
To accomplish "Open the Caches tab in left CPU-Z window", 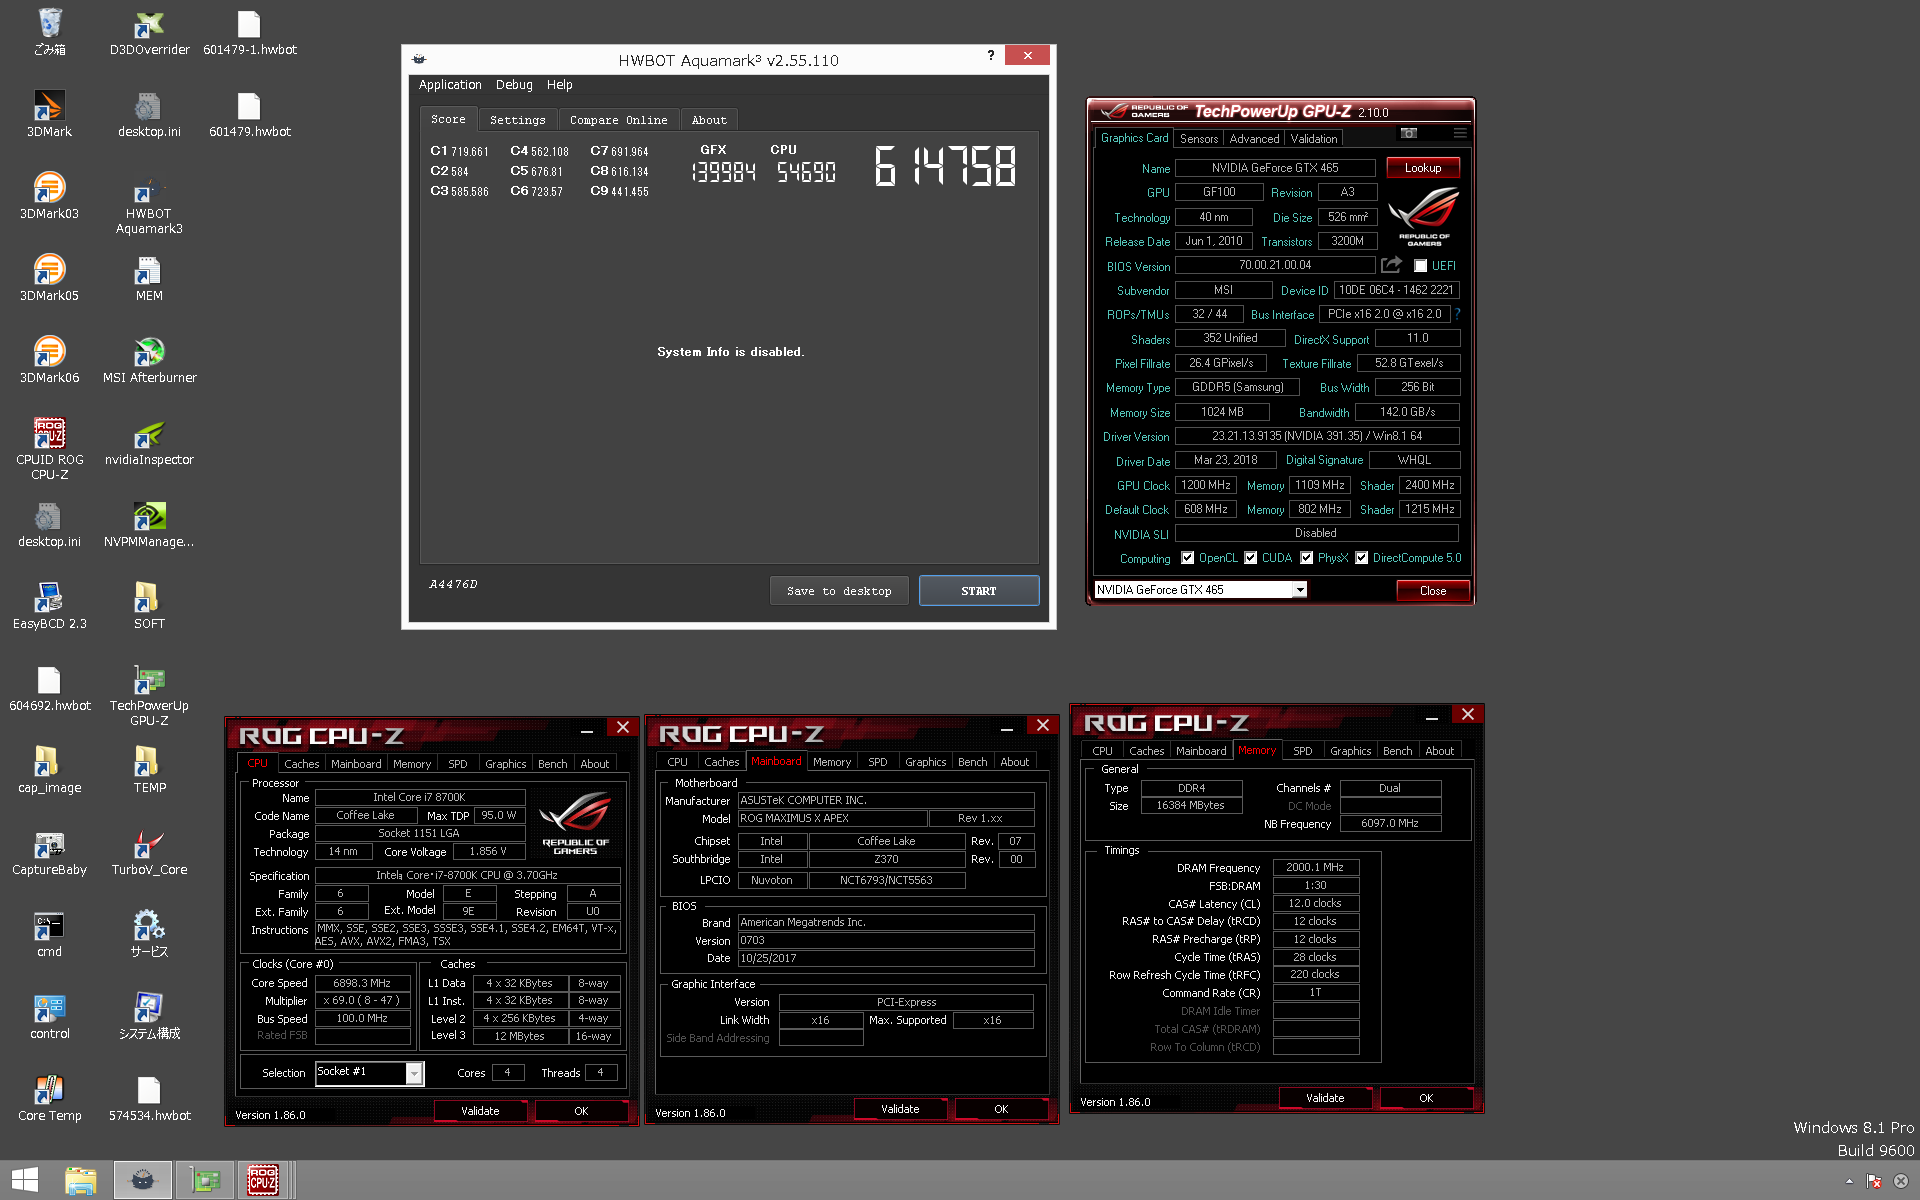I will (302, 764).
